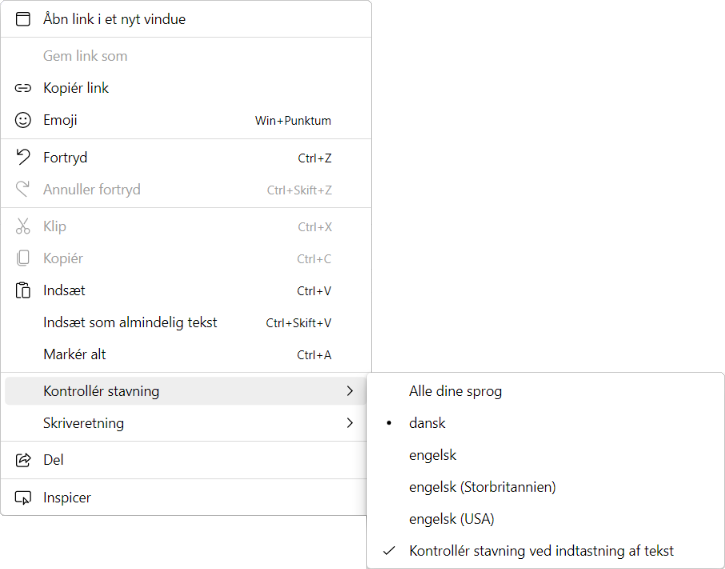Click the chain link icon for Kopiér link
This screenshot has height=569, width=725.
click(23, 88)
